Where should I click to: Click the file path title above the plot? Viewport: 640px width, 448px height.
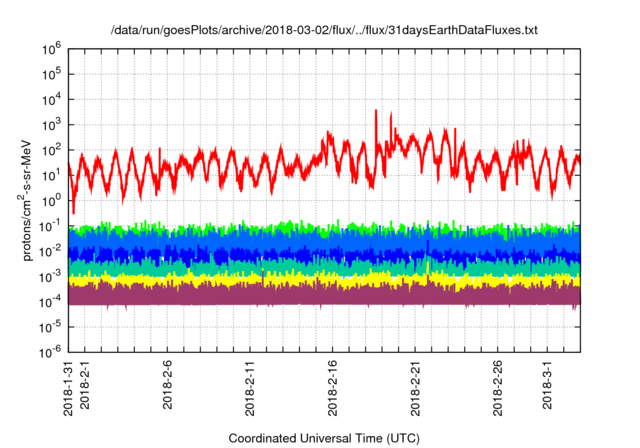tap(324, 32)
